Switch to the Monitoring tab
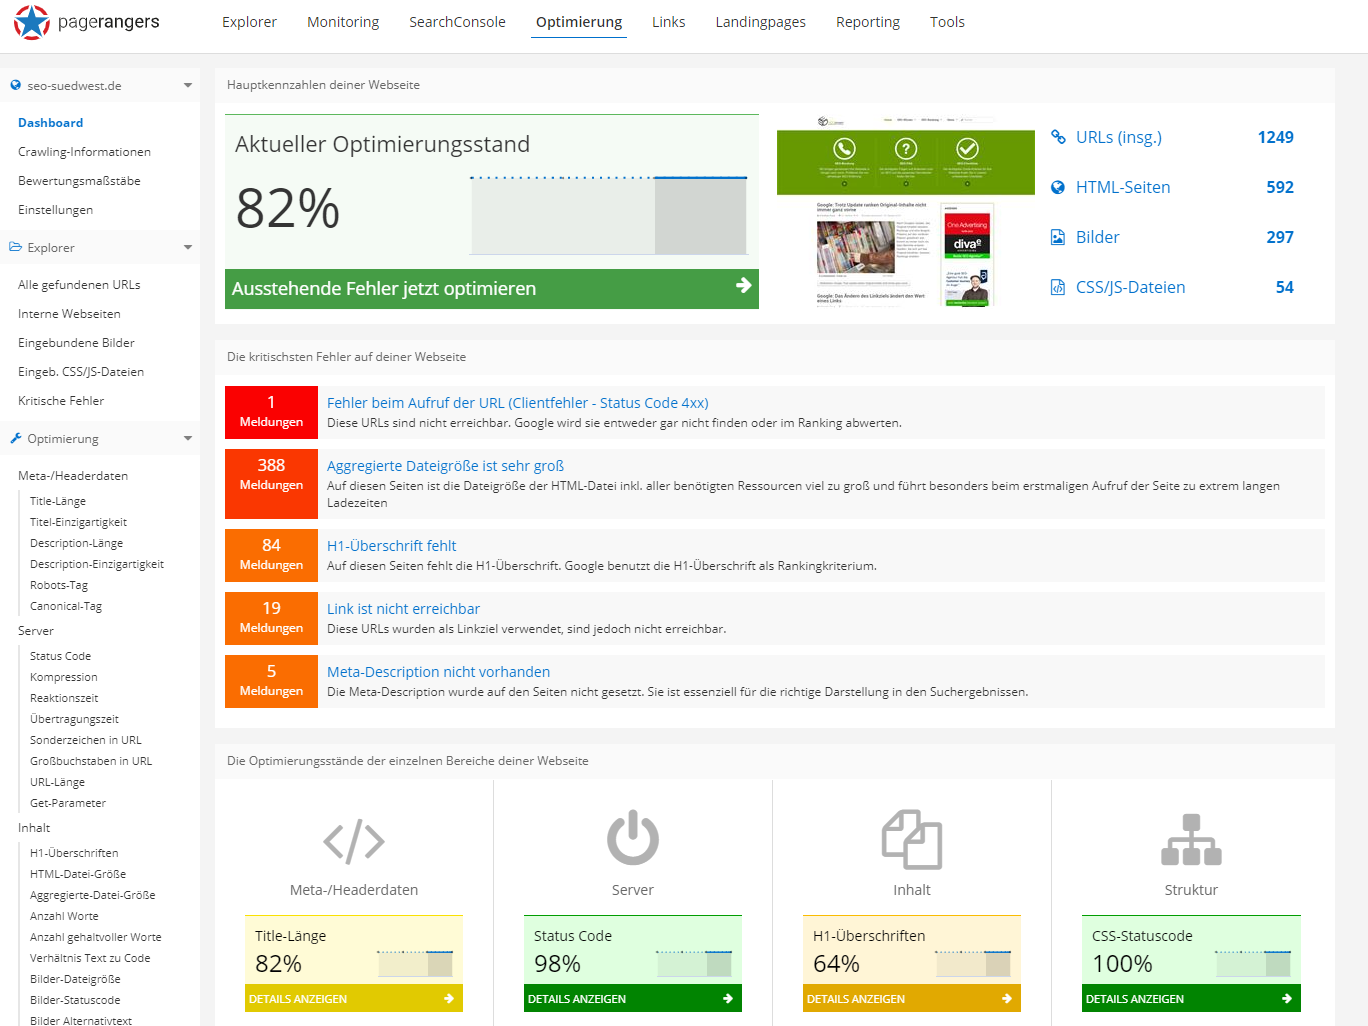 click(x=343, y=22)
